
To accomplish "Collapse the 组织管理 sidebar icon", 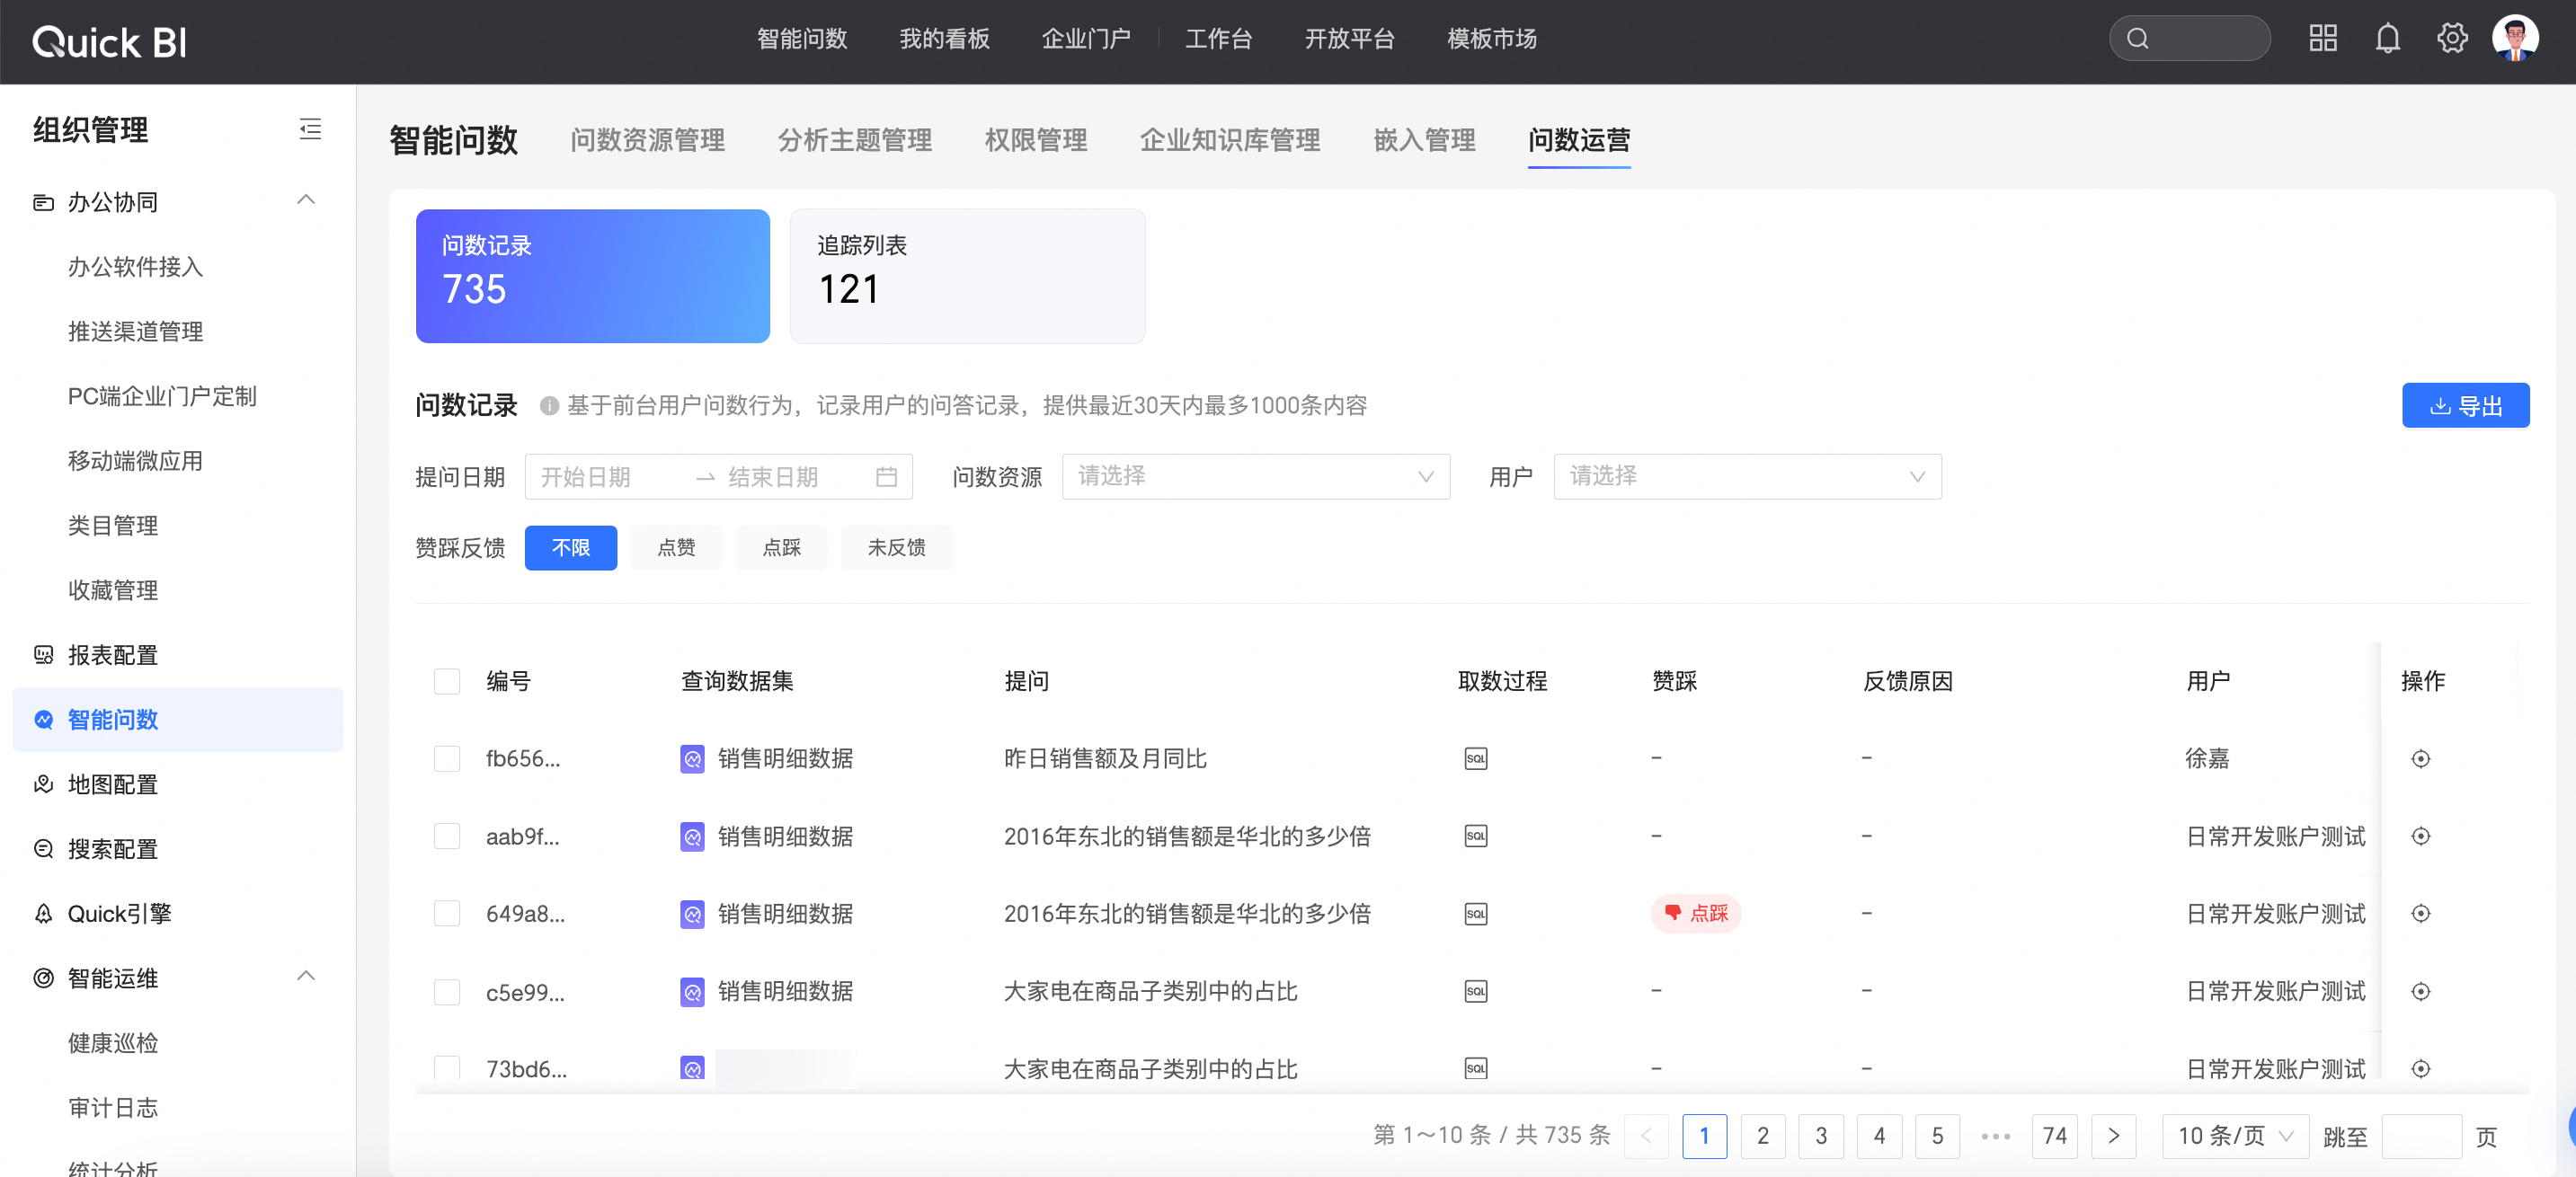I will (310, 129).
